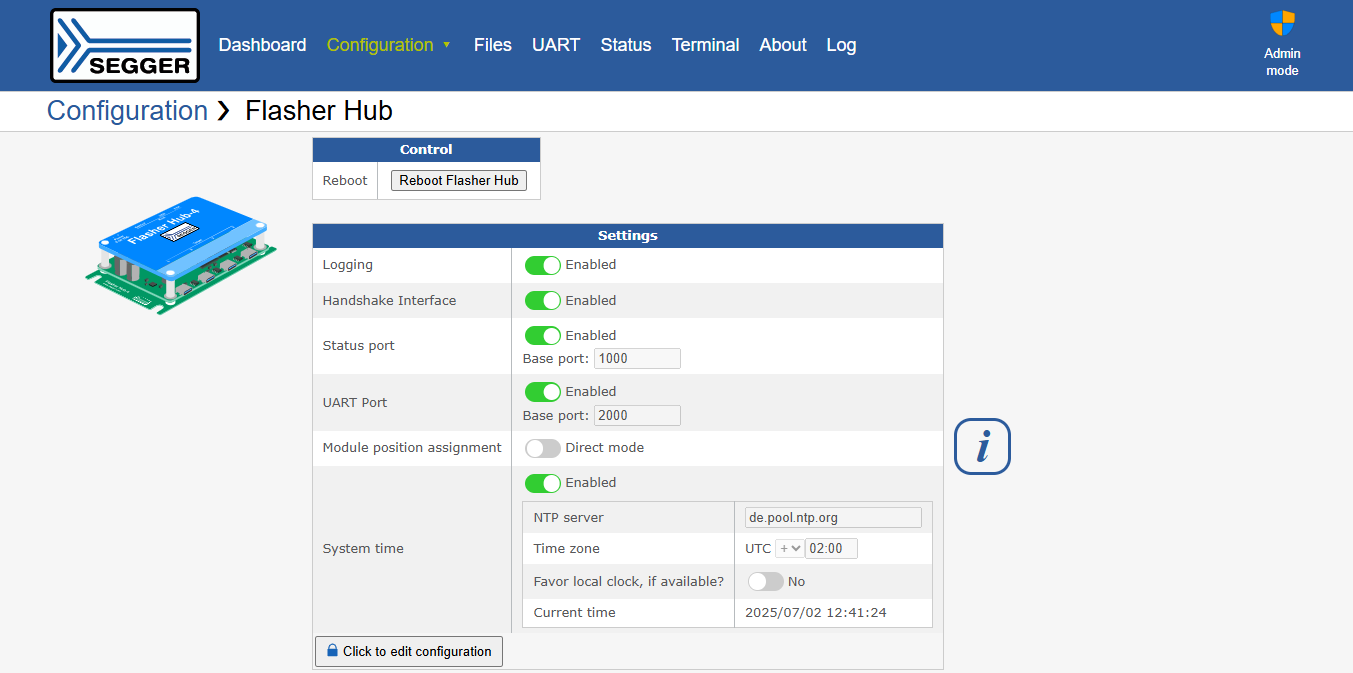The height and width of the screenshot is (673, 1353).
Task: Click the NTP server label
Action: point(569,517)
